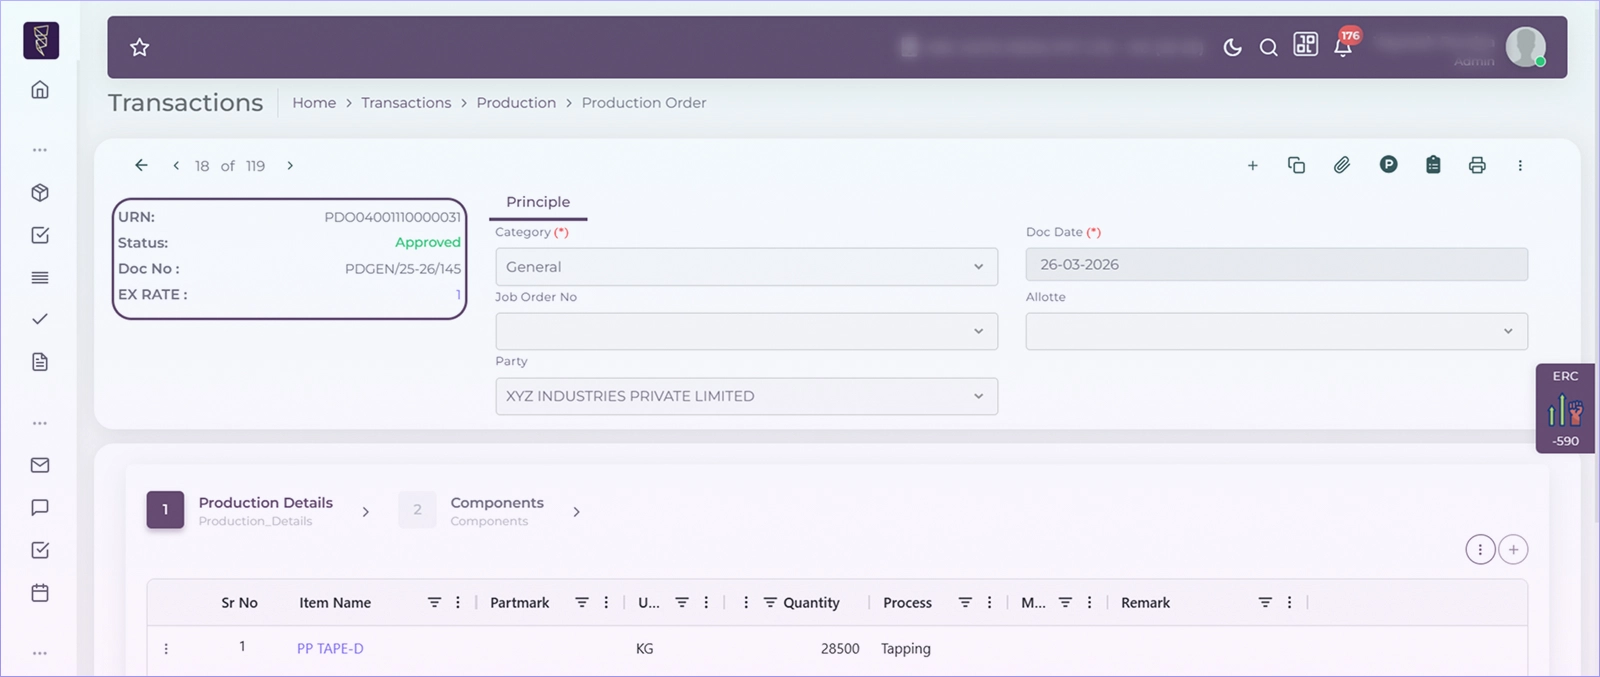The image size is (1600, 677).
Task: Sort by the Sr No column header
Action: point(239,603)
